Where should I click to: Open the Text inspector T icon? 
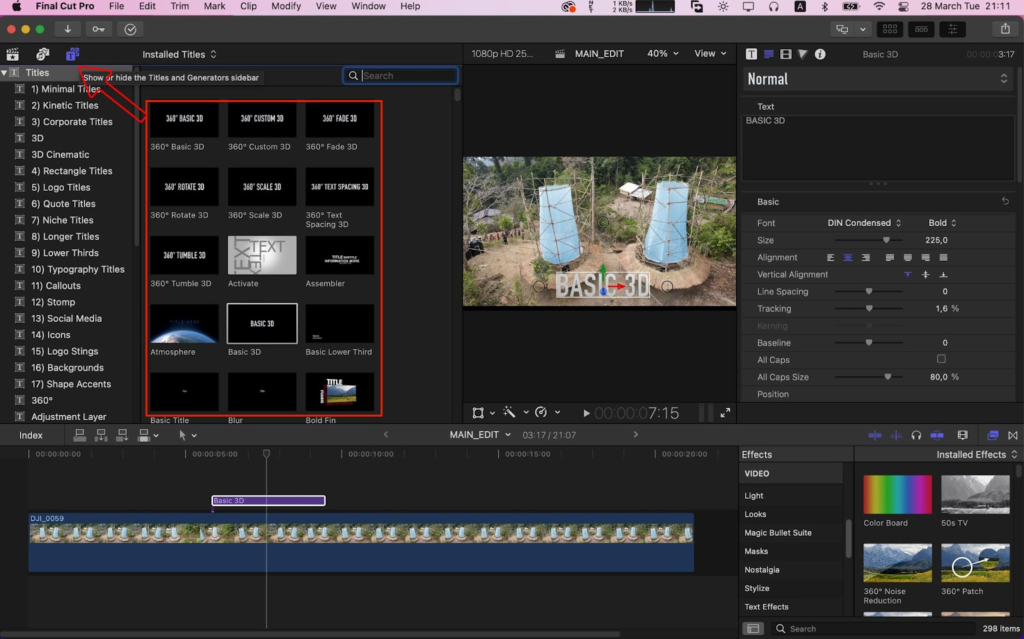coord(751,54)
